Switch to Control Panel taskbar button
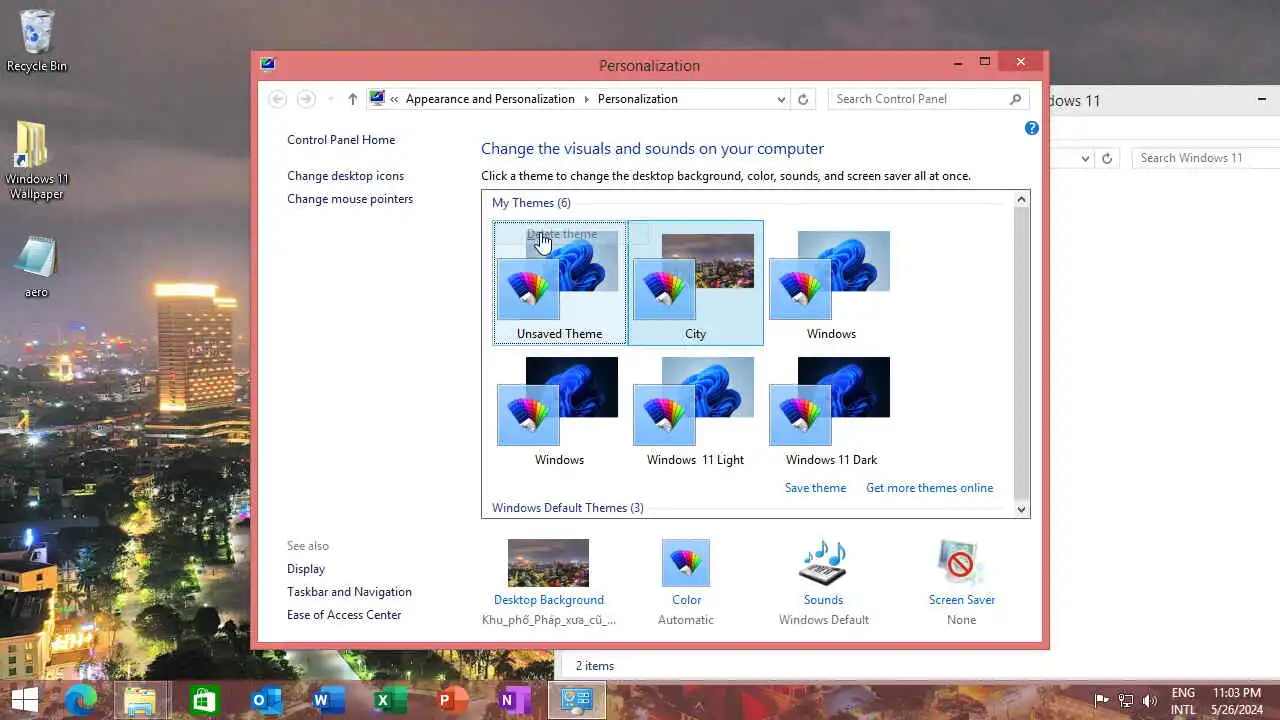This screenshot has height=720, width=1280. (577, 700)
